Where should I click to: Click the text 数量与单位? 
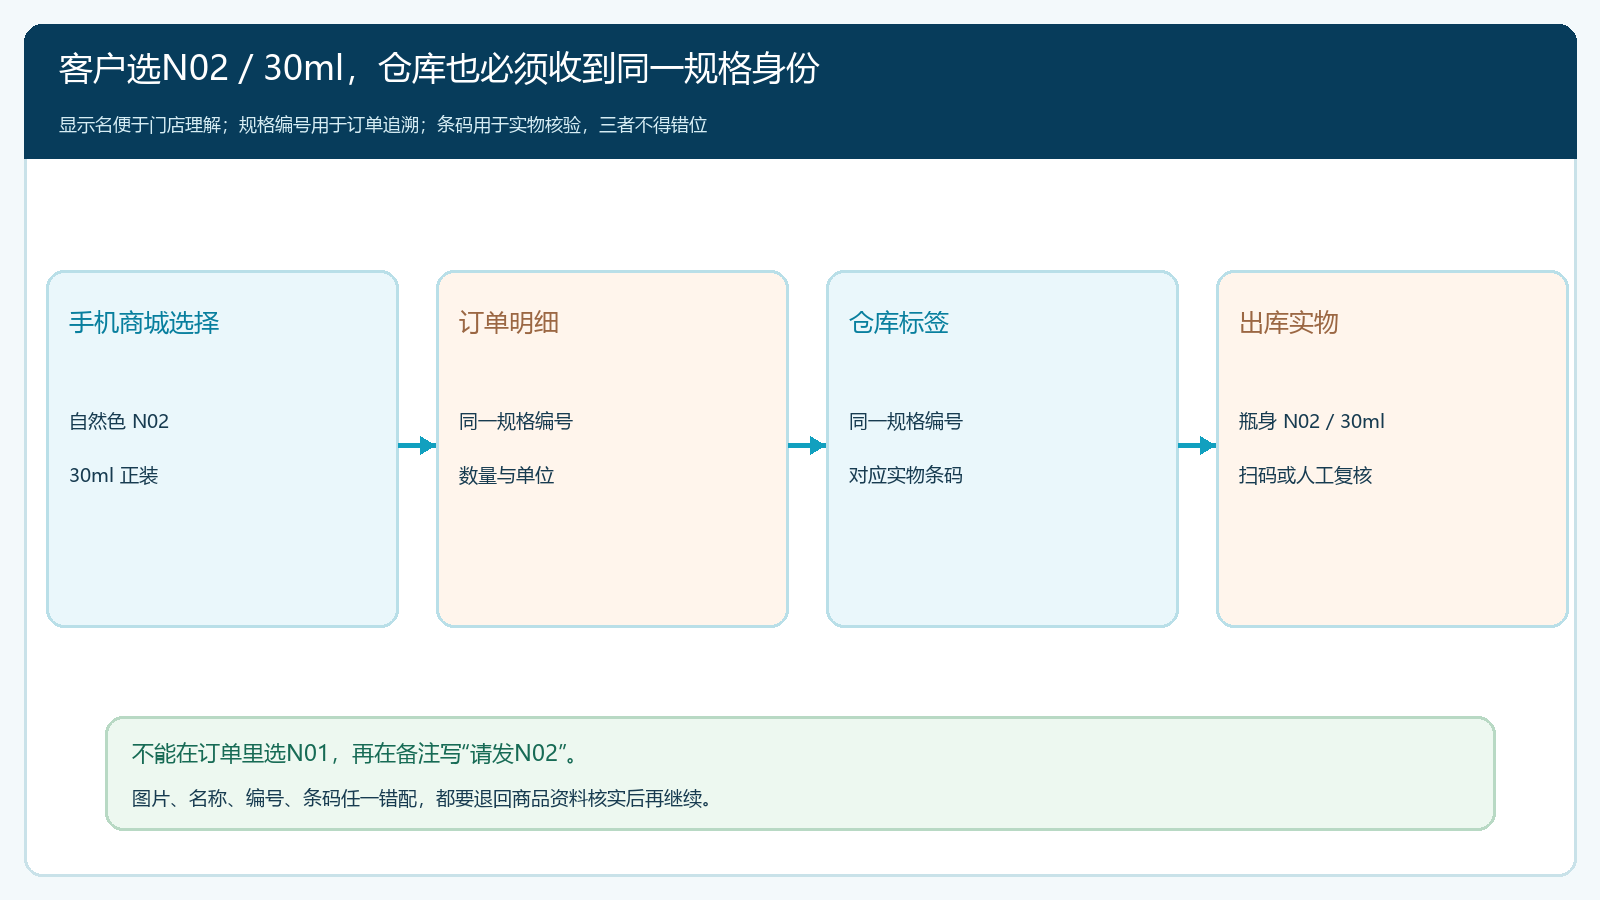point(507,475)
